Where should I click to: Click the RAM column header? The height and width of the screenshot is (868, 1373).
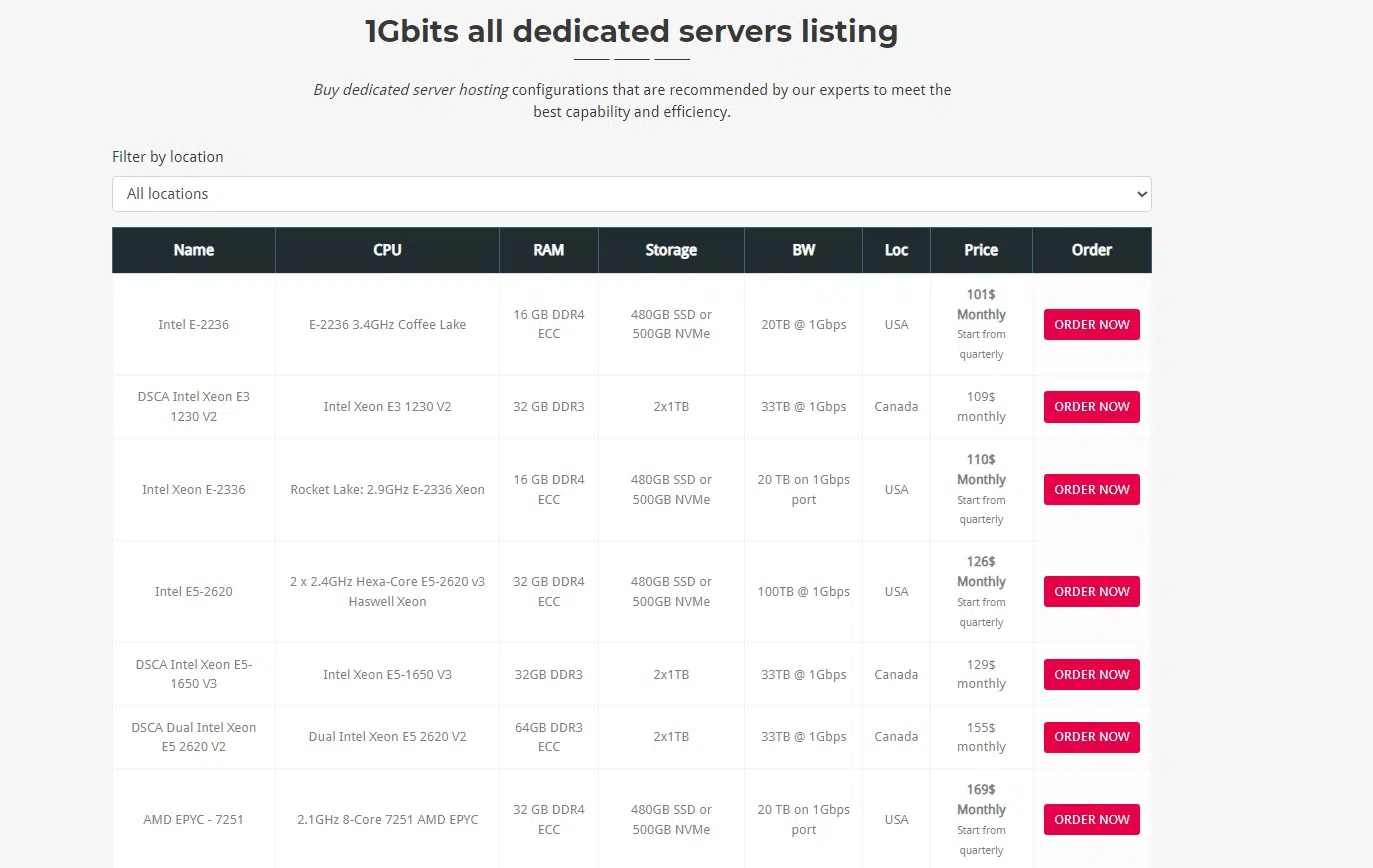549,250
